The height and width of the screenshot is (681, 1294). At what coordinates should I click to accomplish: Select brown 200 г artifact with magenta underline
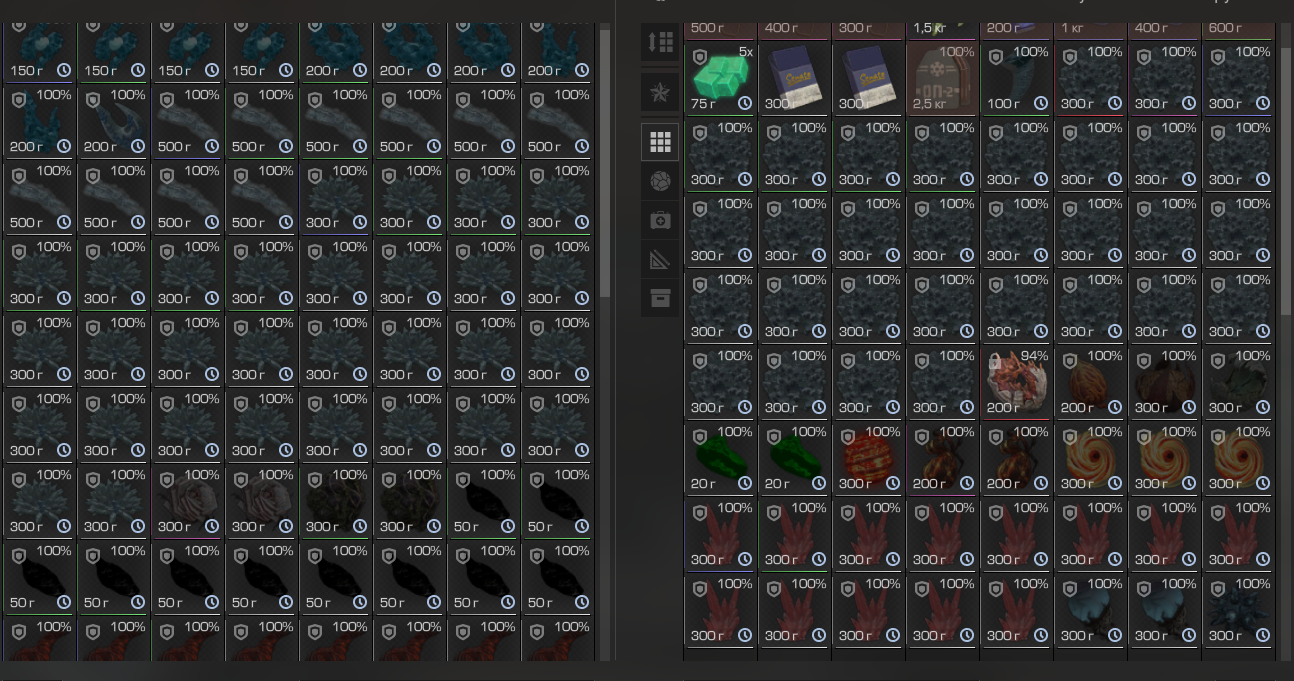[x=943, y=458]
